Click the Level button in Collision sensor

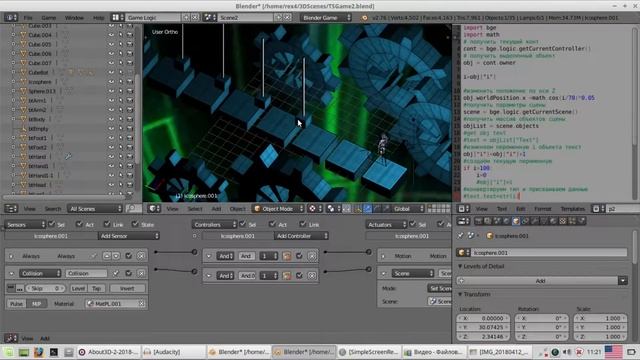(78, 288)
